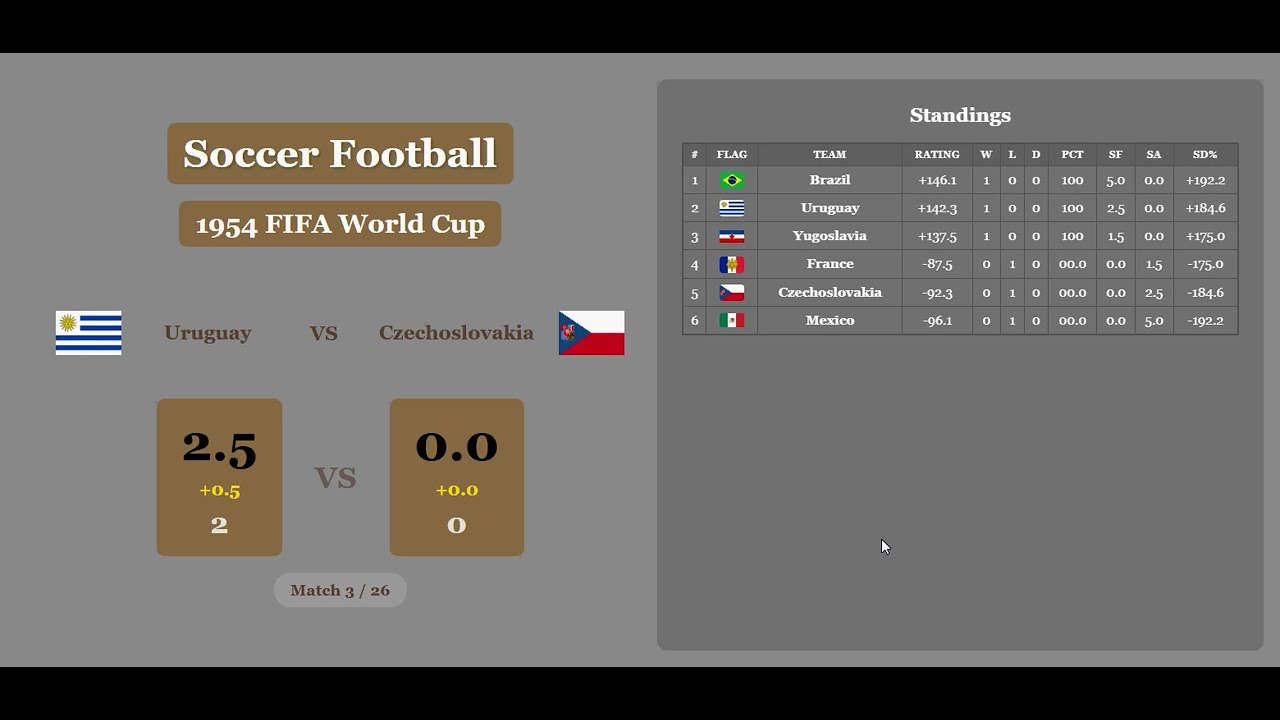Click Brazil's rating +146.1

(x=937, y=181)
